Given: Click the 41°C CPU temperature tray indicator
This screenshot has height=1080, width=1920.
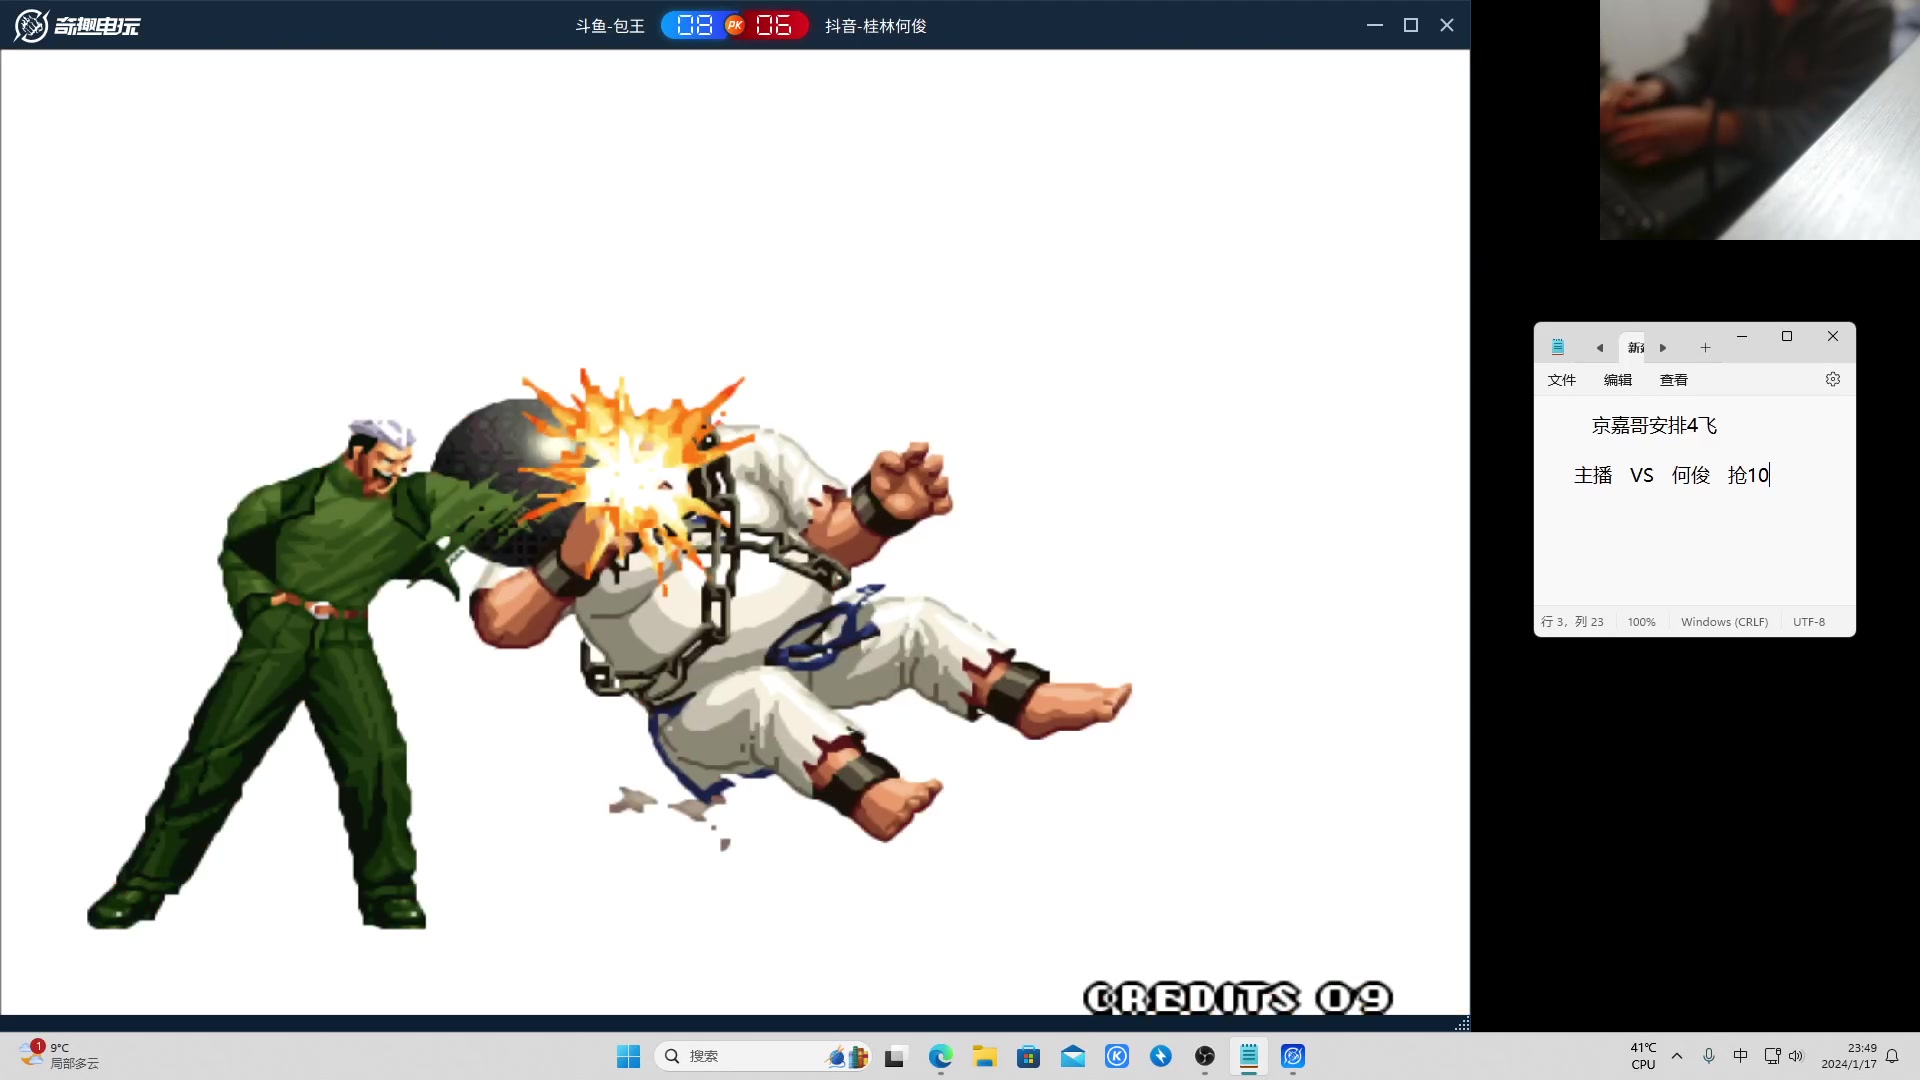Looking at the screenshot, I should point(1643,1056).
